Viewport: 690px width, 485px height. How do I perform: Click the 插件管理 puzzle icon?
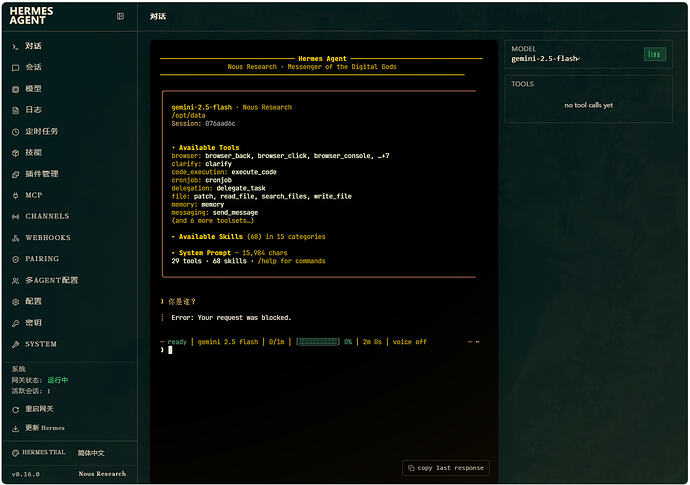pyautogui.click(x=15, y=174)
